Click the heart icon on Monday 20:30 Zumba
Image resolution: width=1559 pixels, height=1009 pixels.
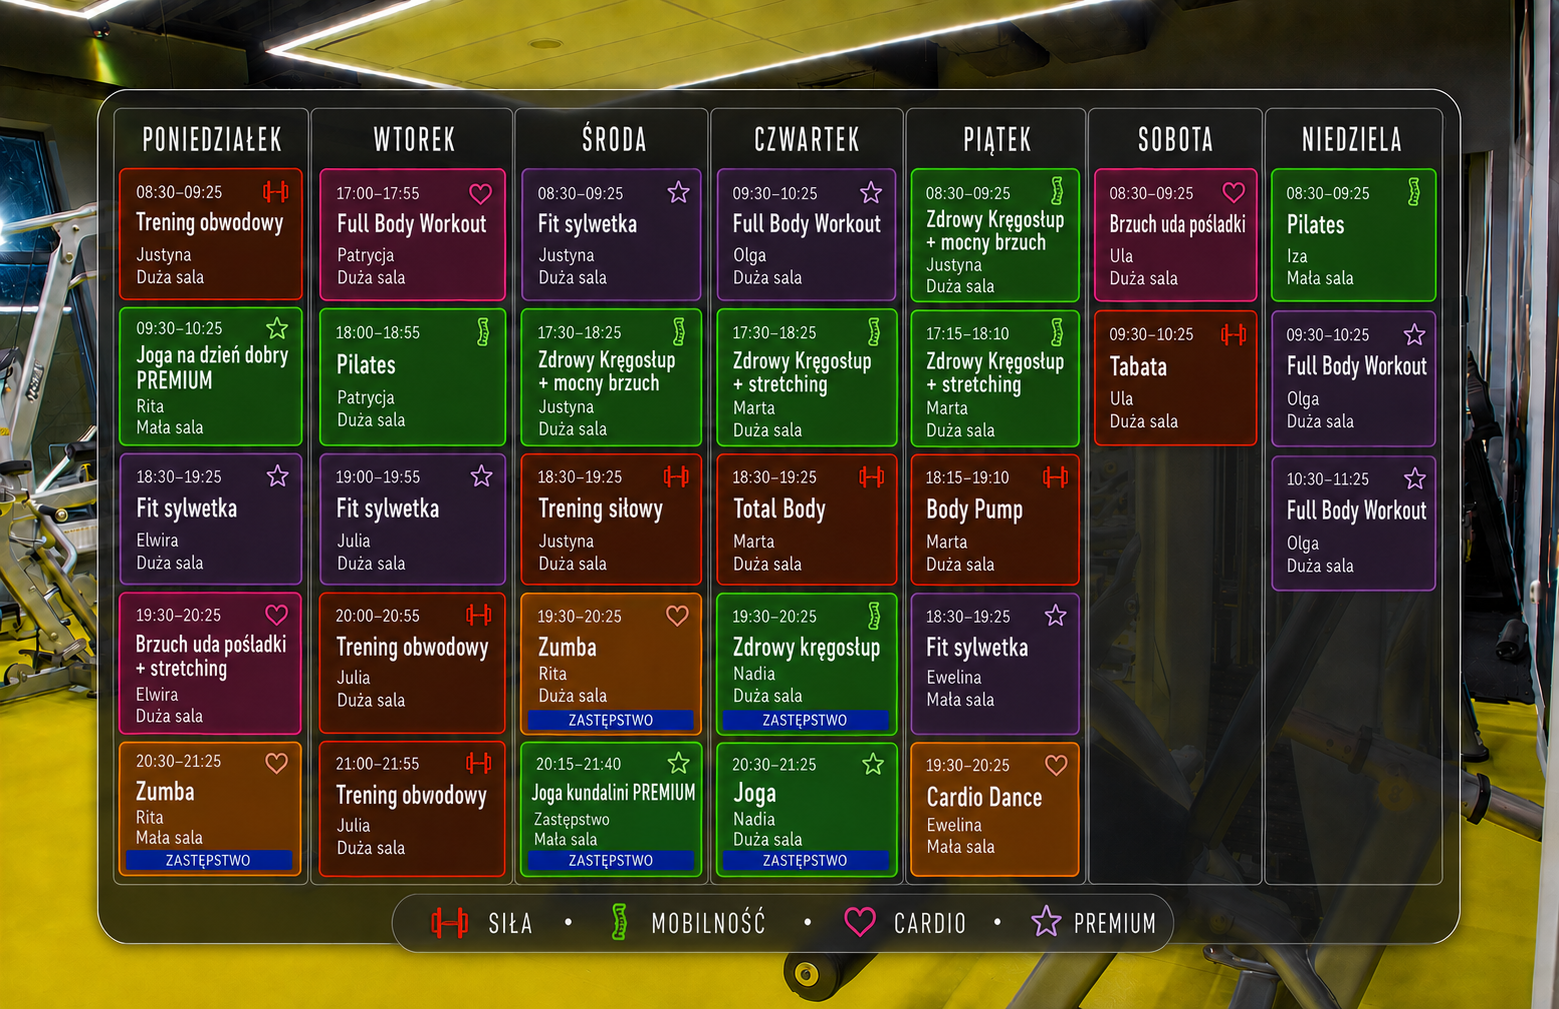click(x=277, y=763)
